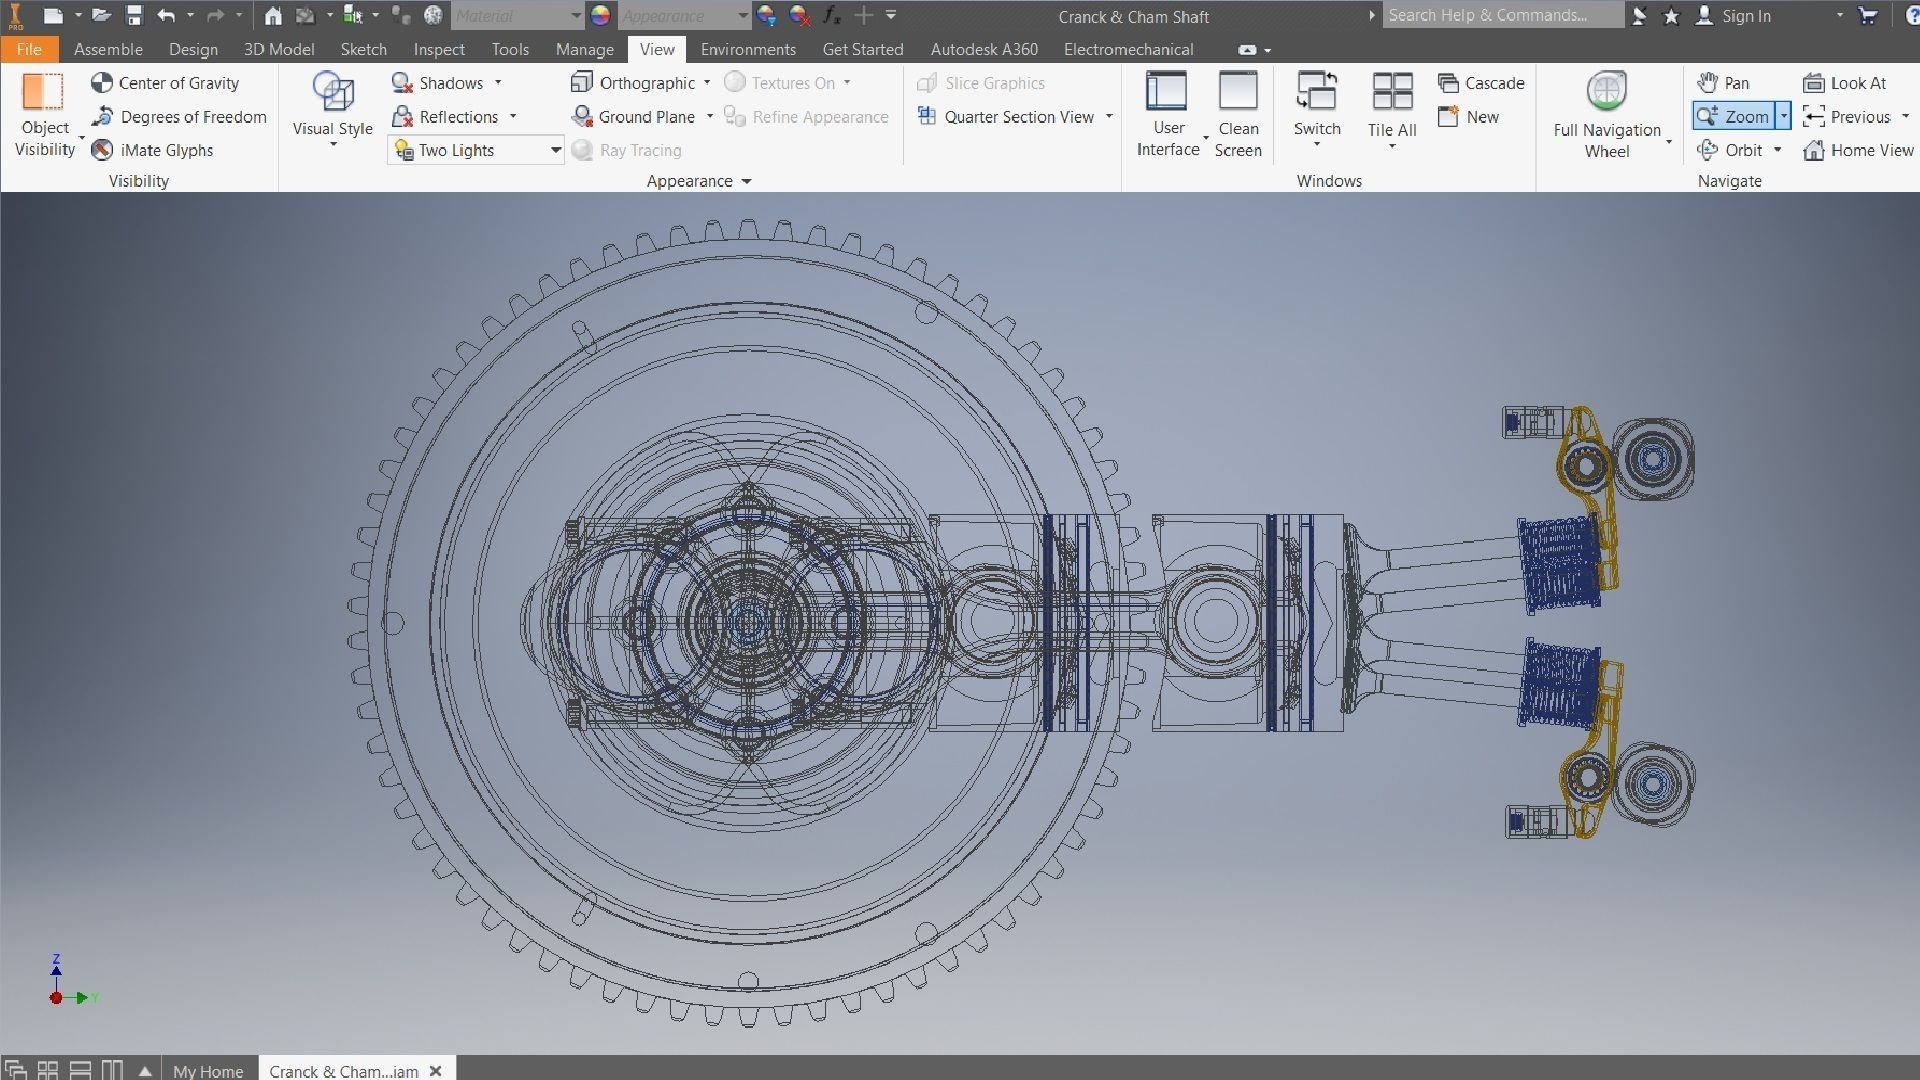
Task: Open the Two Lights lighting style combo box
Action: tap(476, 150)
